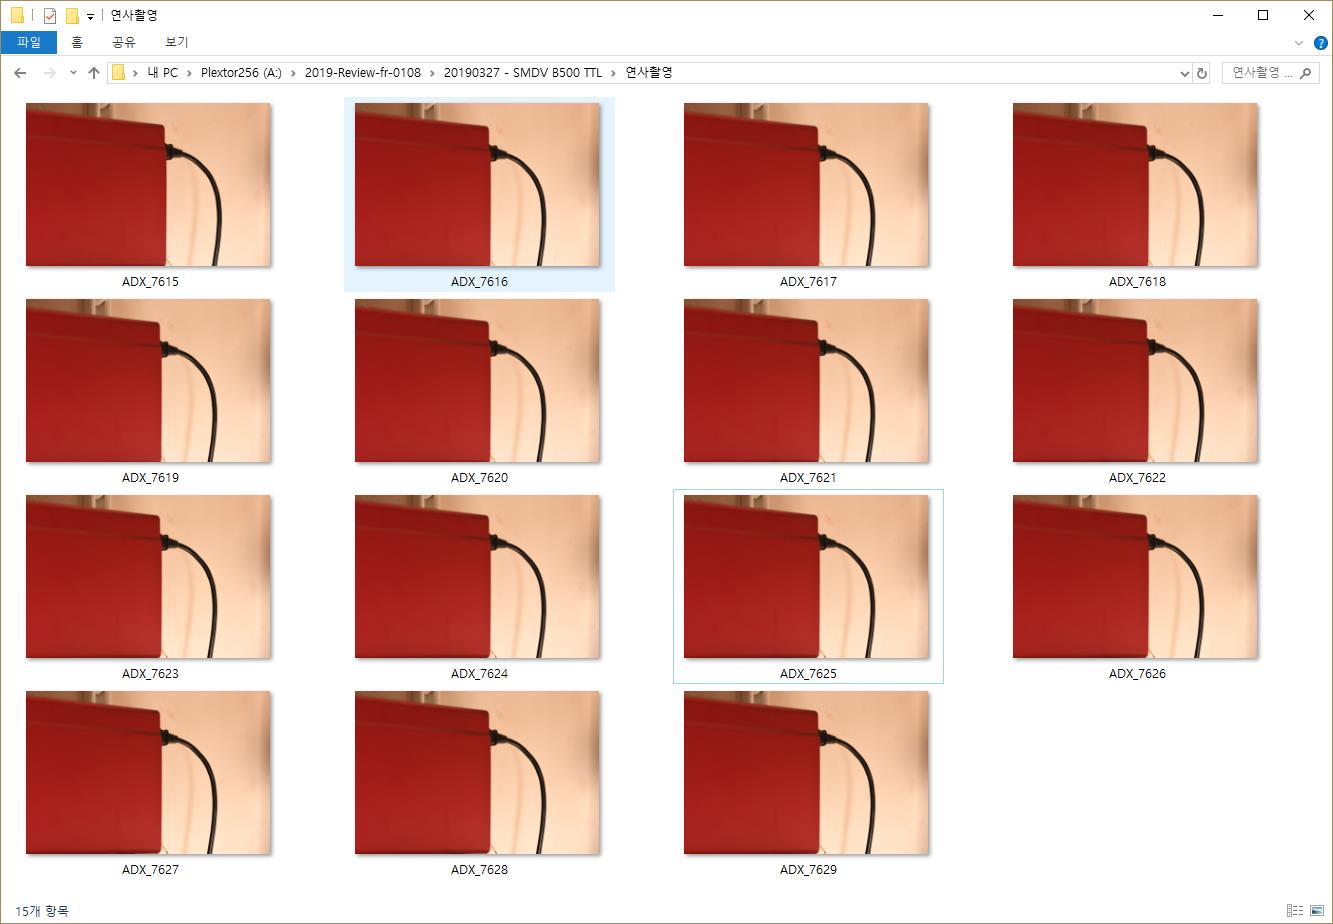This screenshot has height=924, width=1333.
Task: Refresh the folder view
Action: [x=1202, y=73]
